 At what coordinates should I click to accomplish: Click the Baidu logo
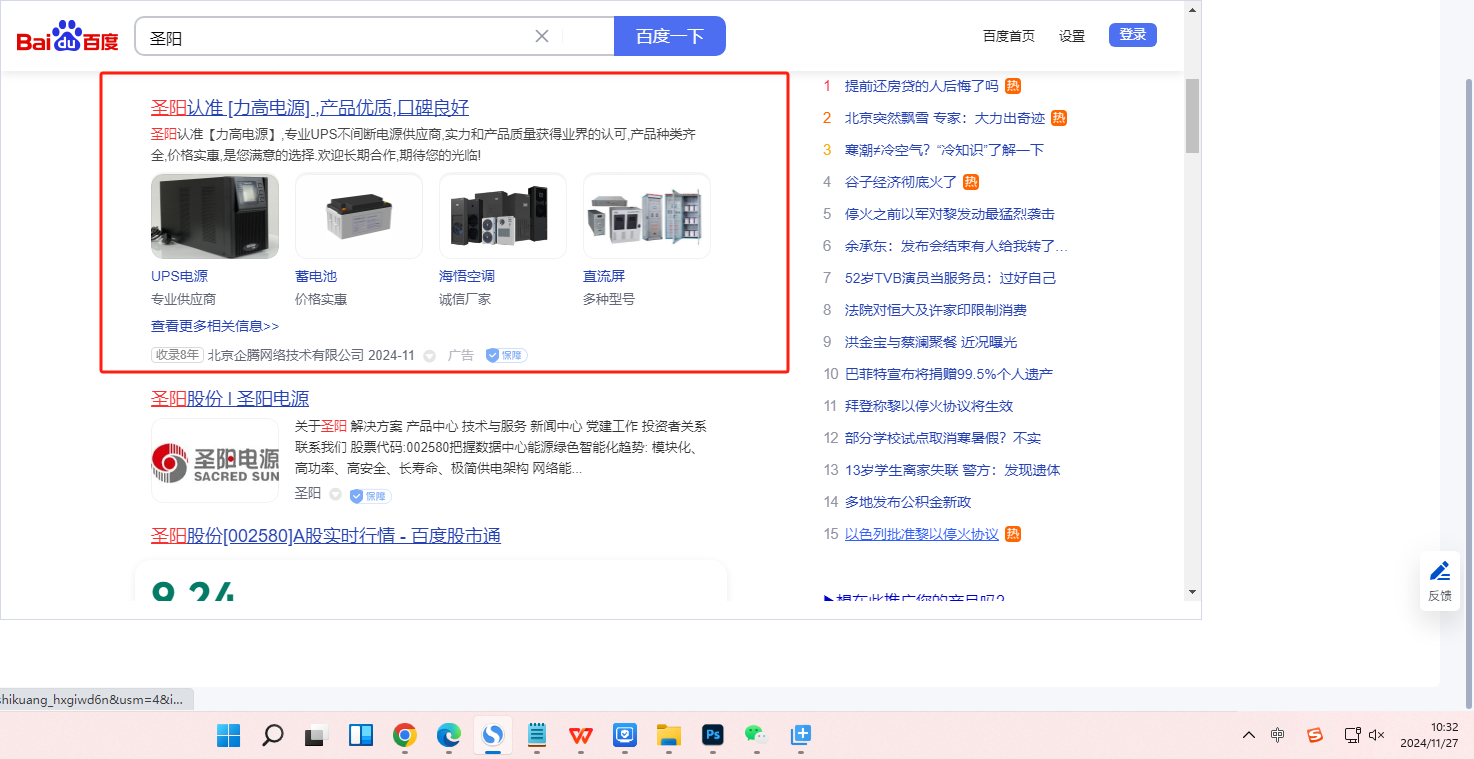coord(67,37)
